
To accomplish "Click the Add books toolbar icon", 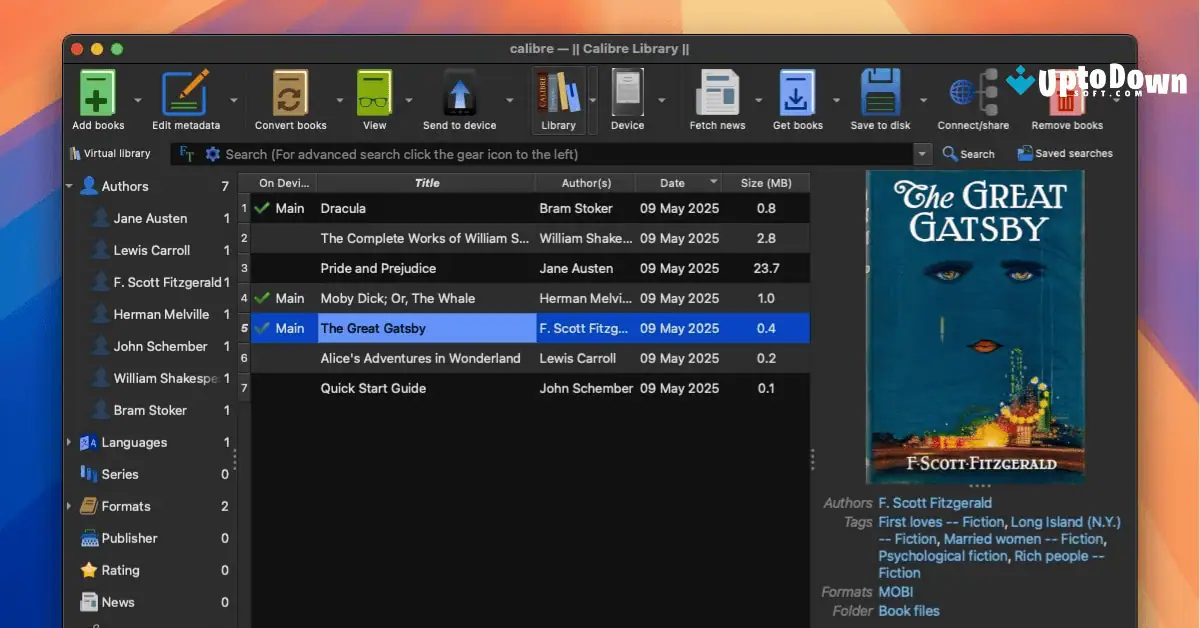I will pyautogui.click(x=96, y=92).
